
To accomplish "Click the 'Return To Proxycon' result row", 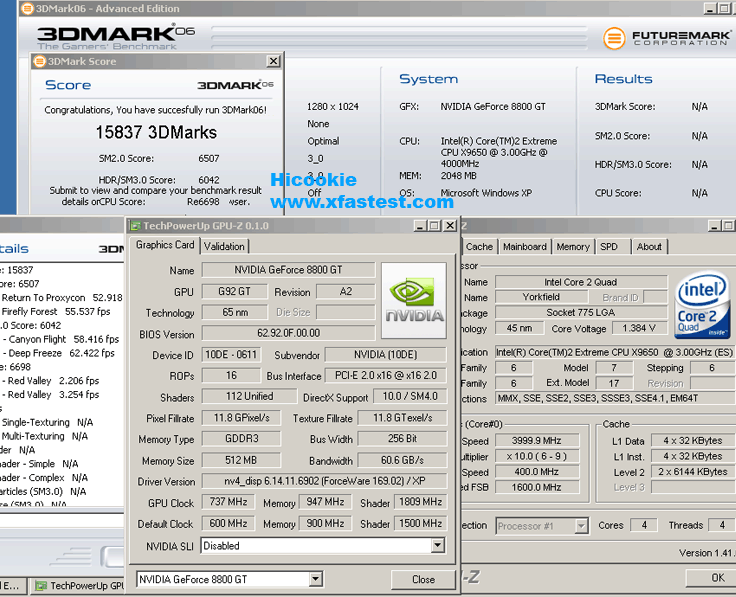I will pos(61,298).
